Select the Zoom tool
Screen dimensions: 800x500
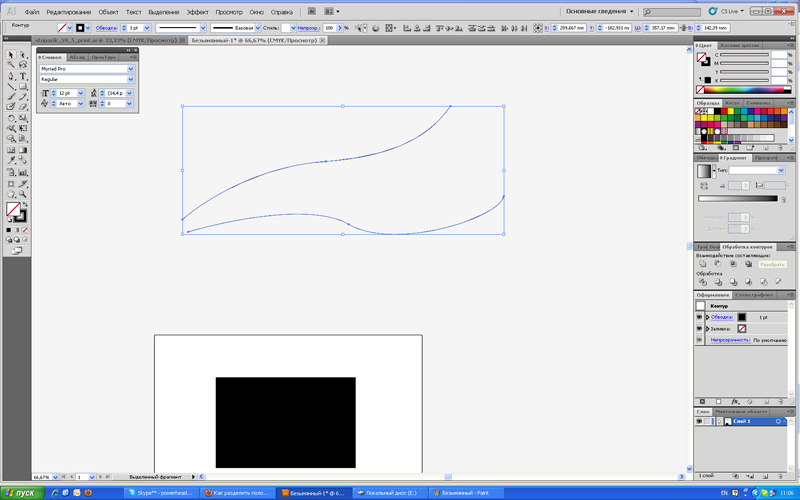point(23,194)
